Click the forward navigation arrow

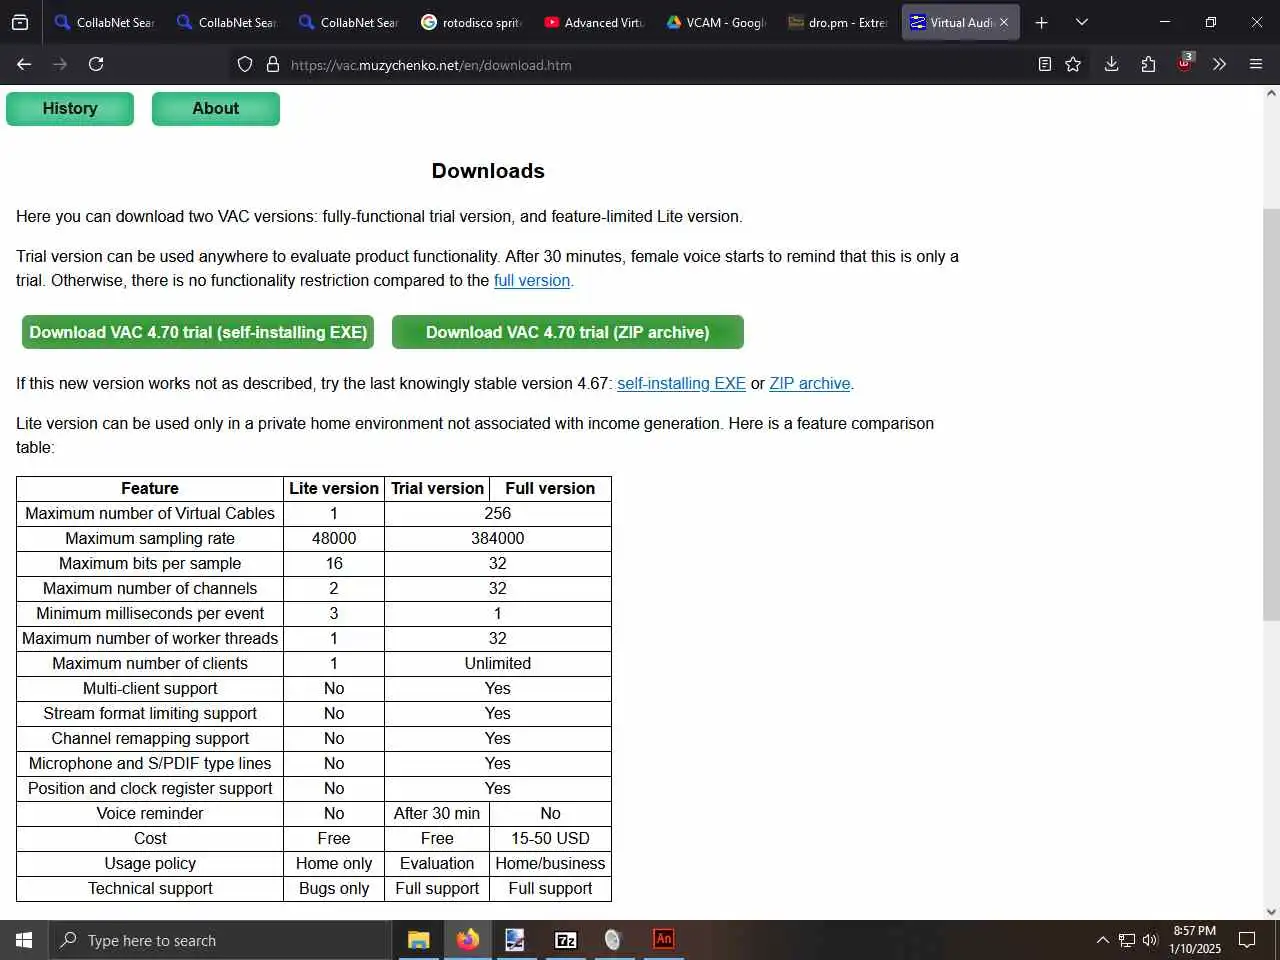coord(60,64)
